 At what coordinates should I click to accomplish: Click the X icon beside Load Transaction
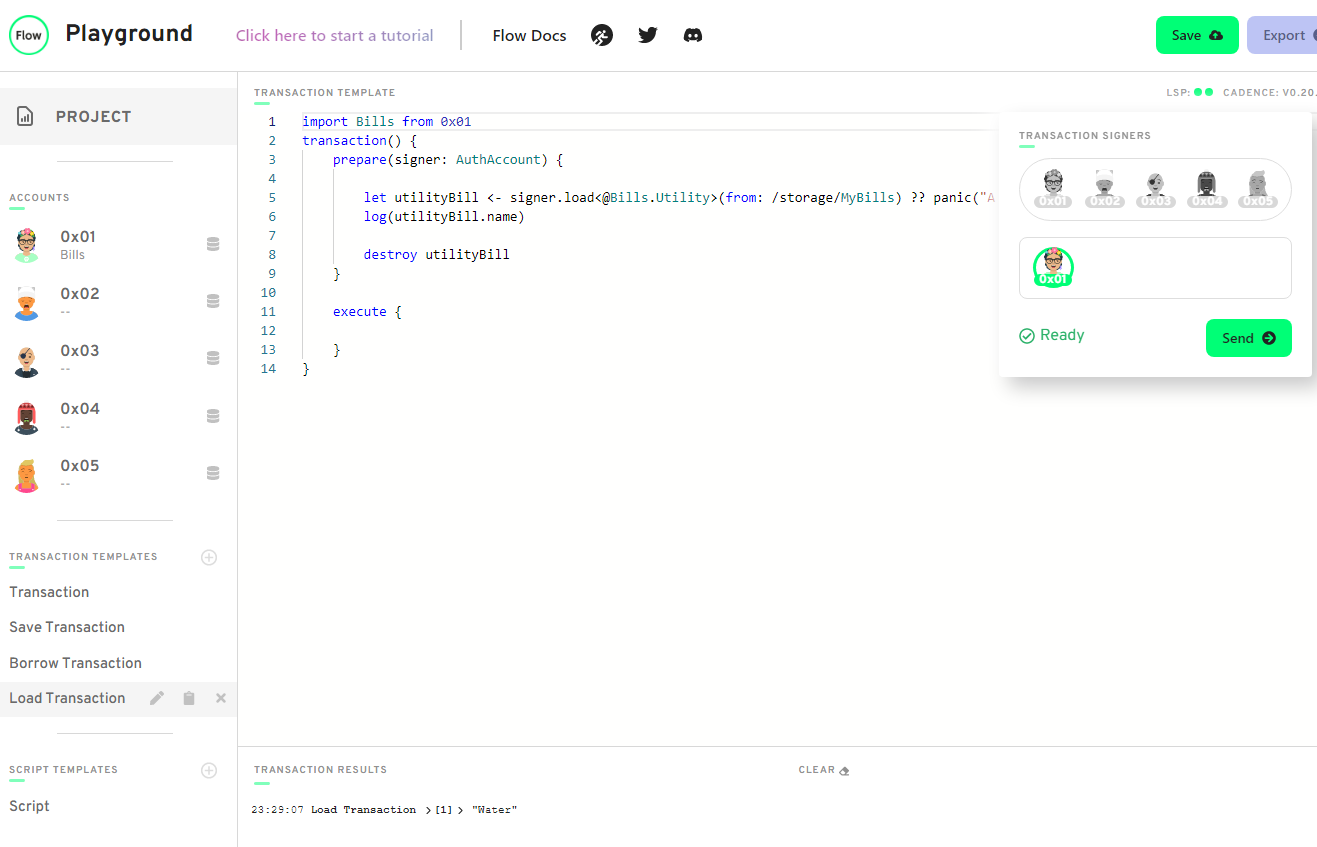click(x=221, y=698)
